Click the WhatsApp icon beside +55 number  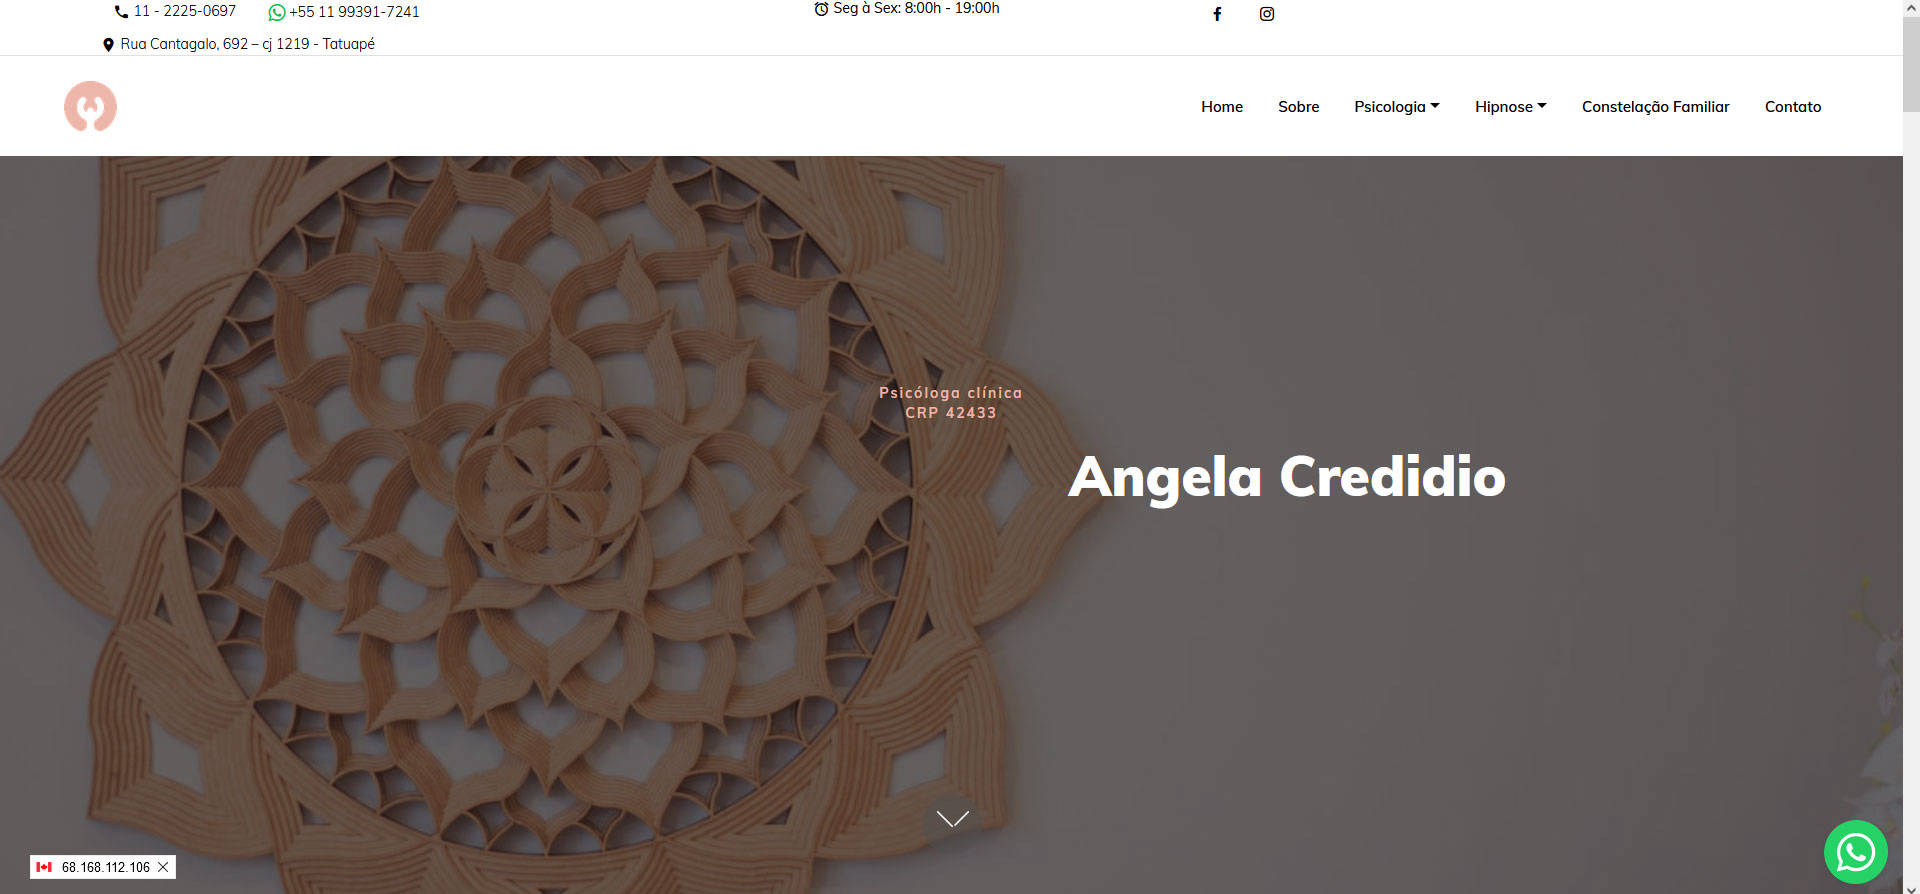pos(277,12)
